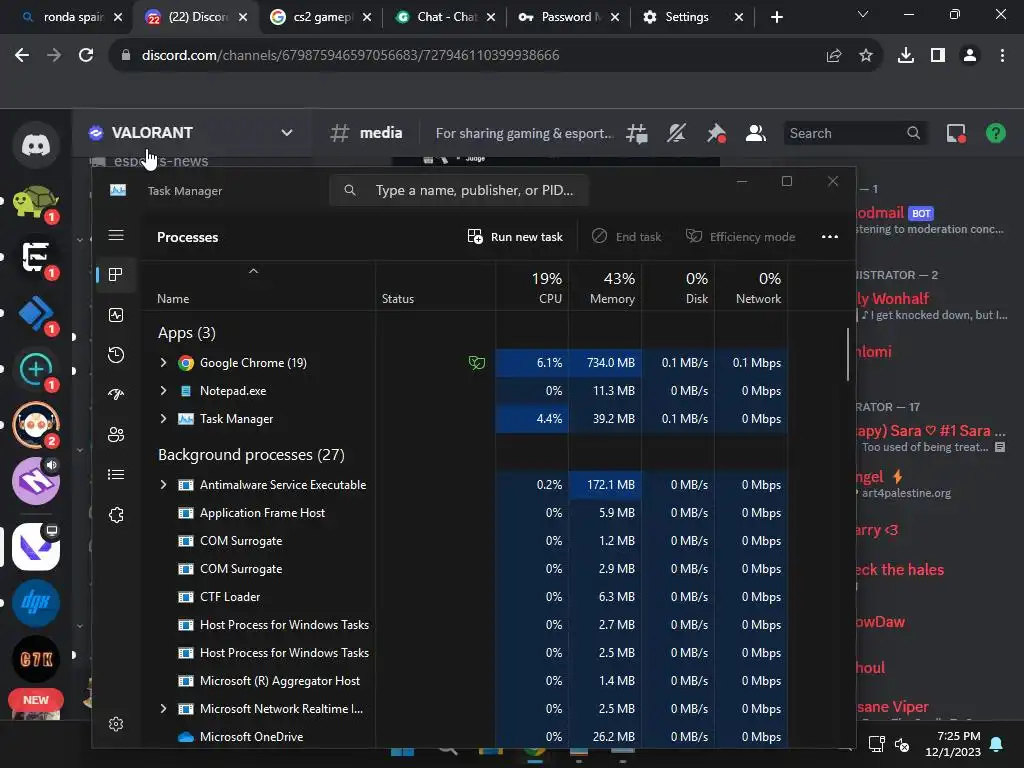The width and height of the screenshot is (1024, 768).
Task: Toggle Discord member list icon
Action: [x=756, y=133]
